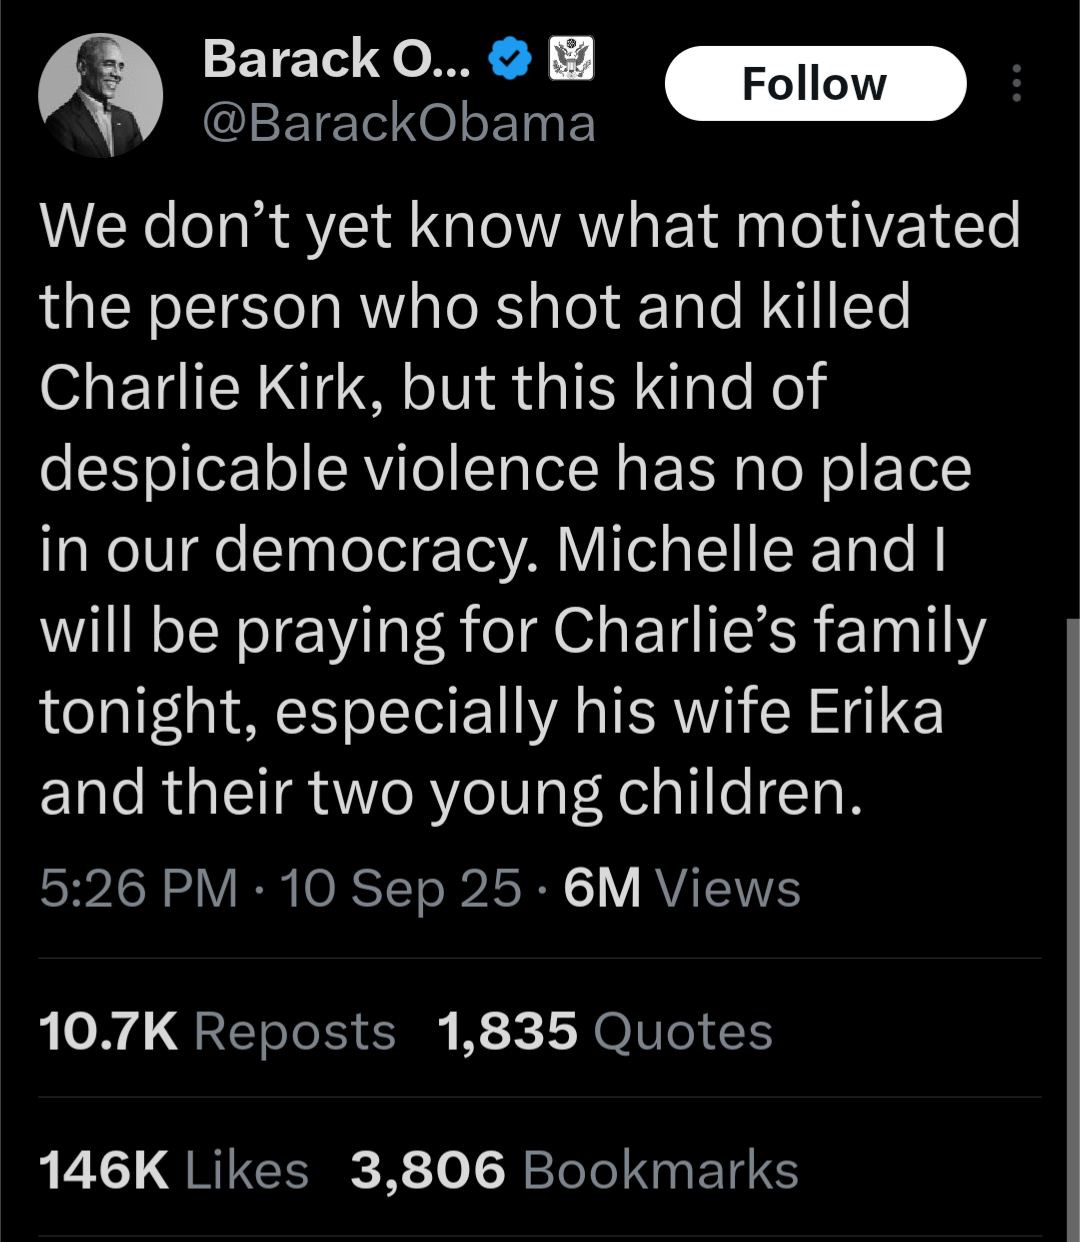The image size is (1080, 1242).
Task: Click the blue verified checkmark badge
Action: coord(510,59)
